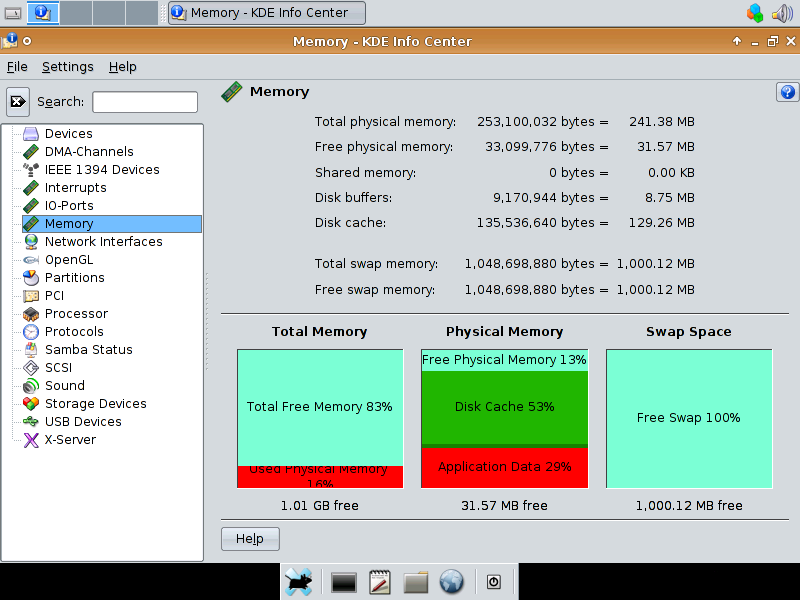The width and height of the screenshot is (800, 600).
Task: Click the keep-above arrow in title bar
Action: point(737,41)
